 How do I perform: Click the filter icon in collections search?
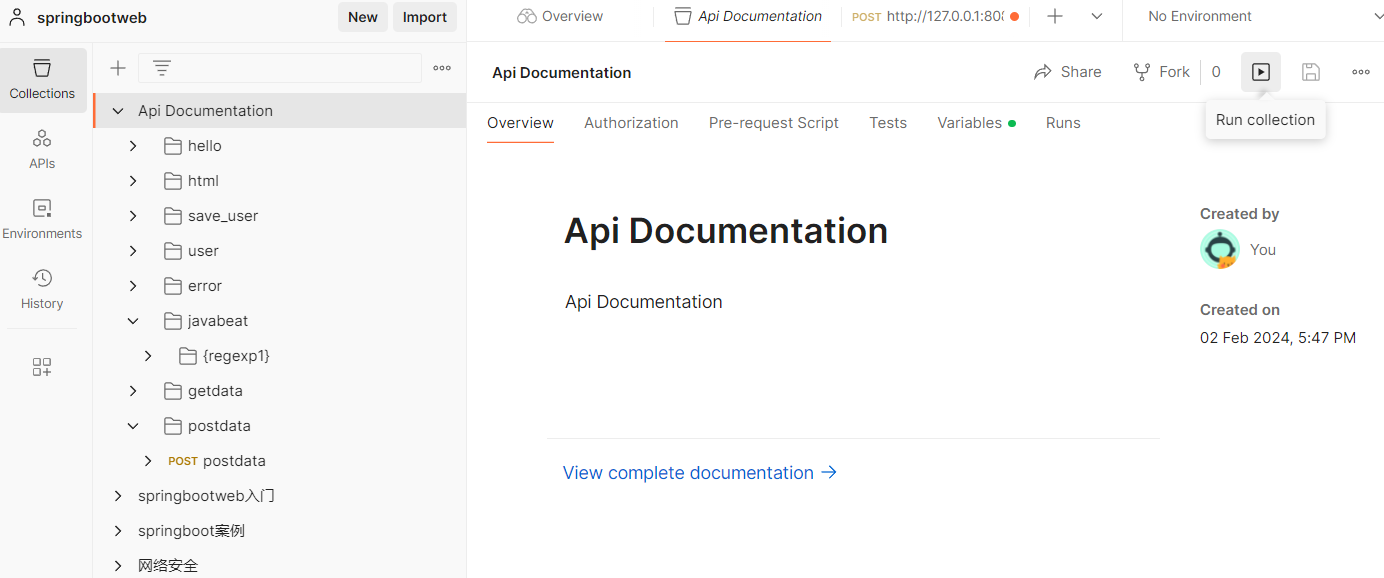[161, 68]
